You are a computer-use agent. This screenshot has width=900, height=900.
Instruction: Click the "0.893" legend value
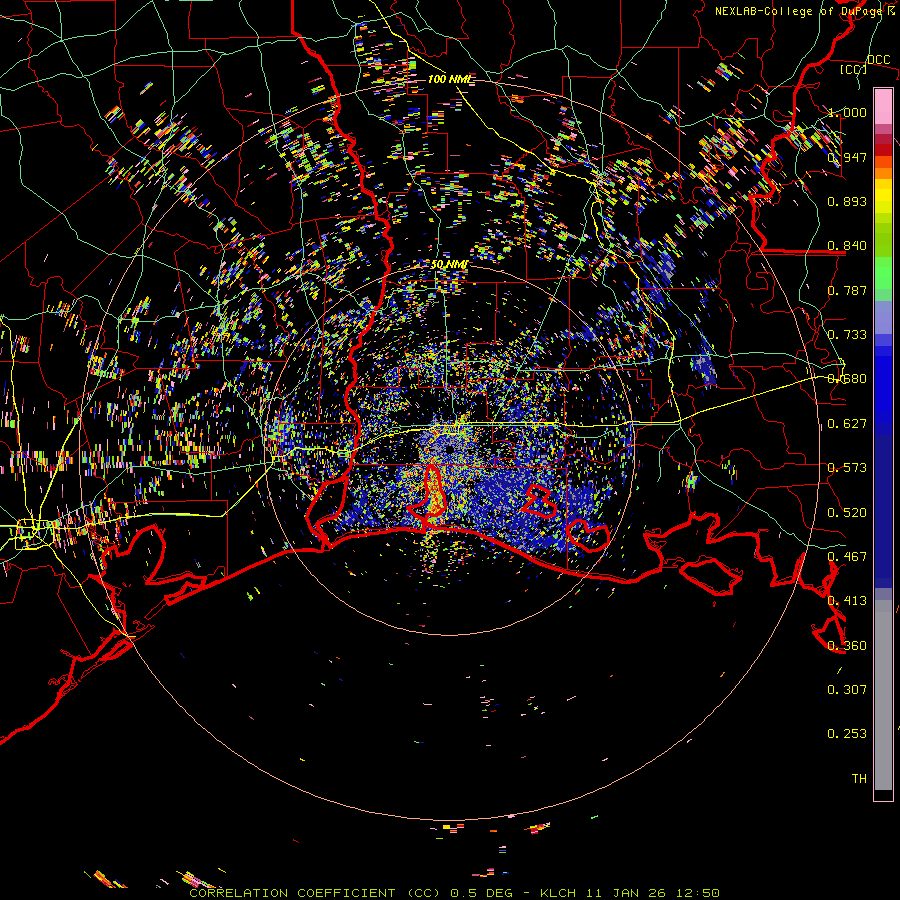coord(847,201)
